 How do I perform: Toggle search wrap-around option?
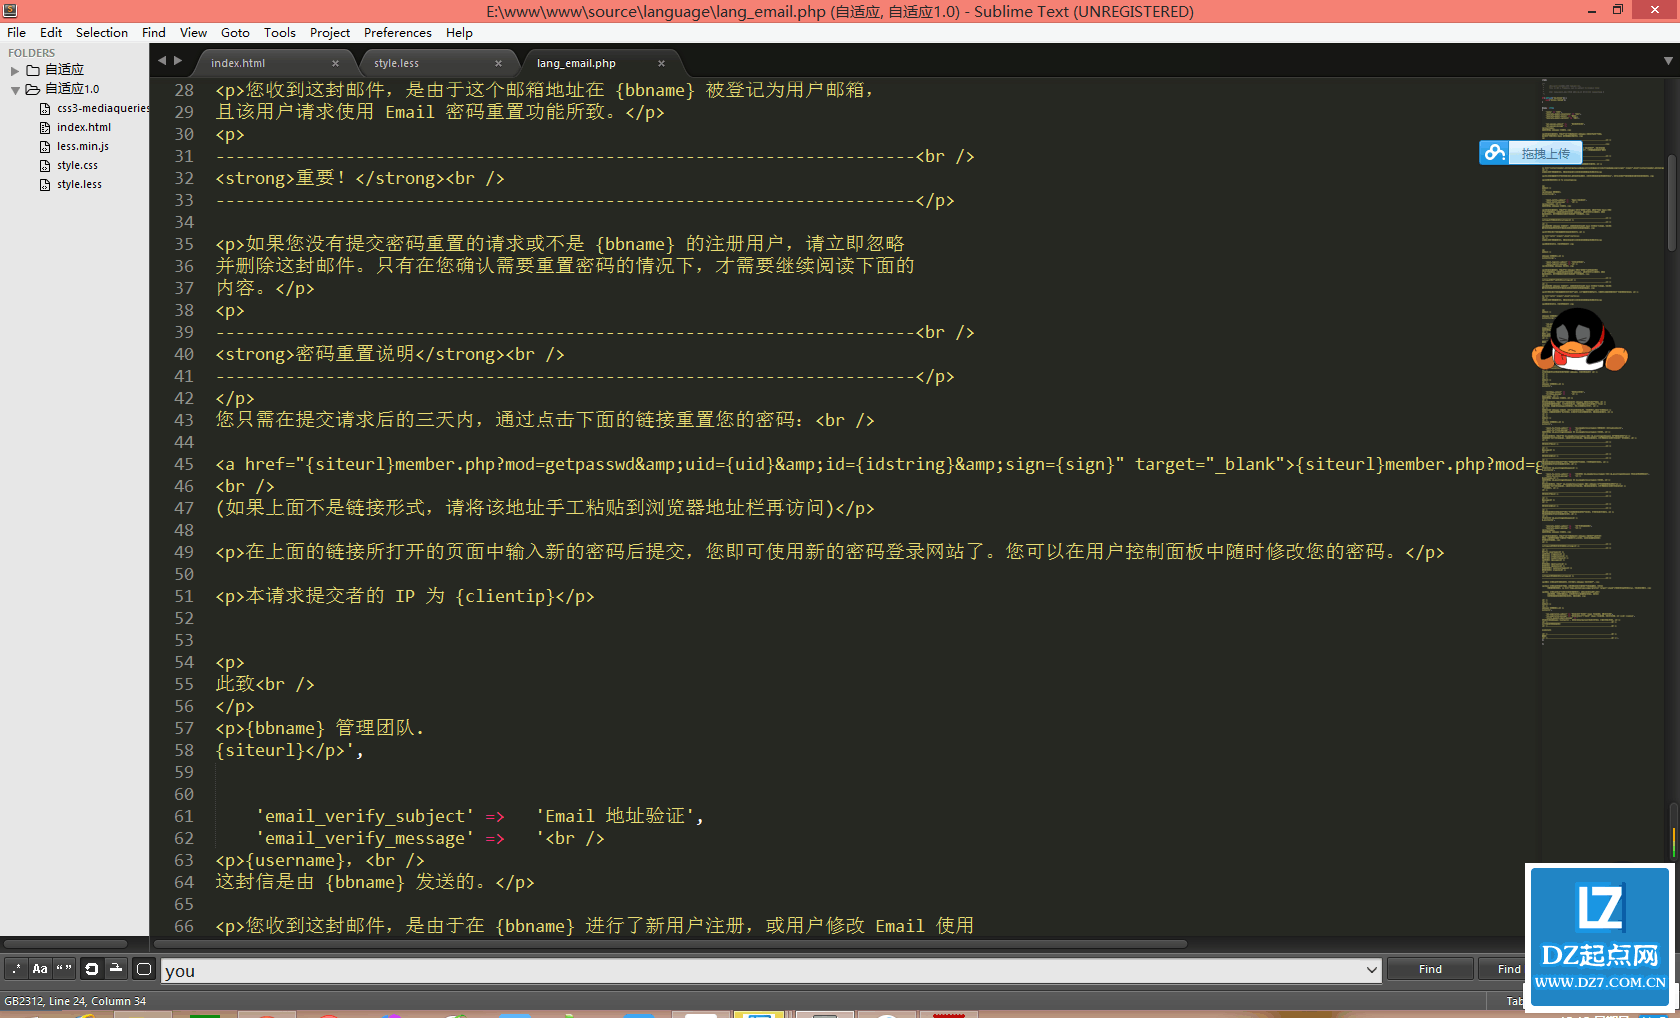[x=91, y=968]
